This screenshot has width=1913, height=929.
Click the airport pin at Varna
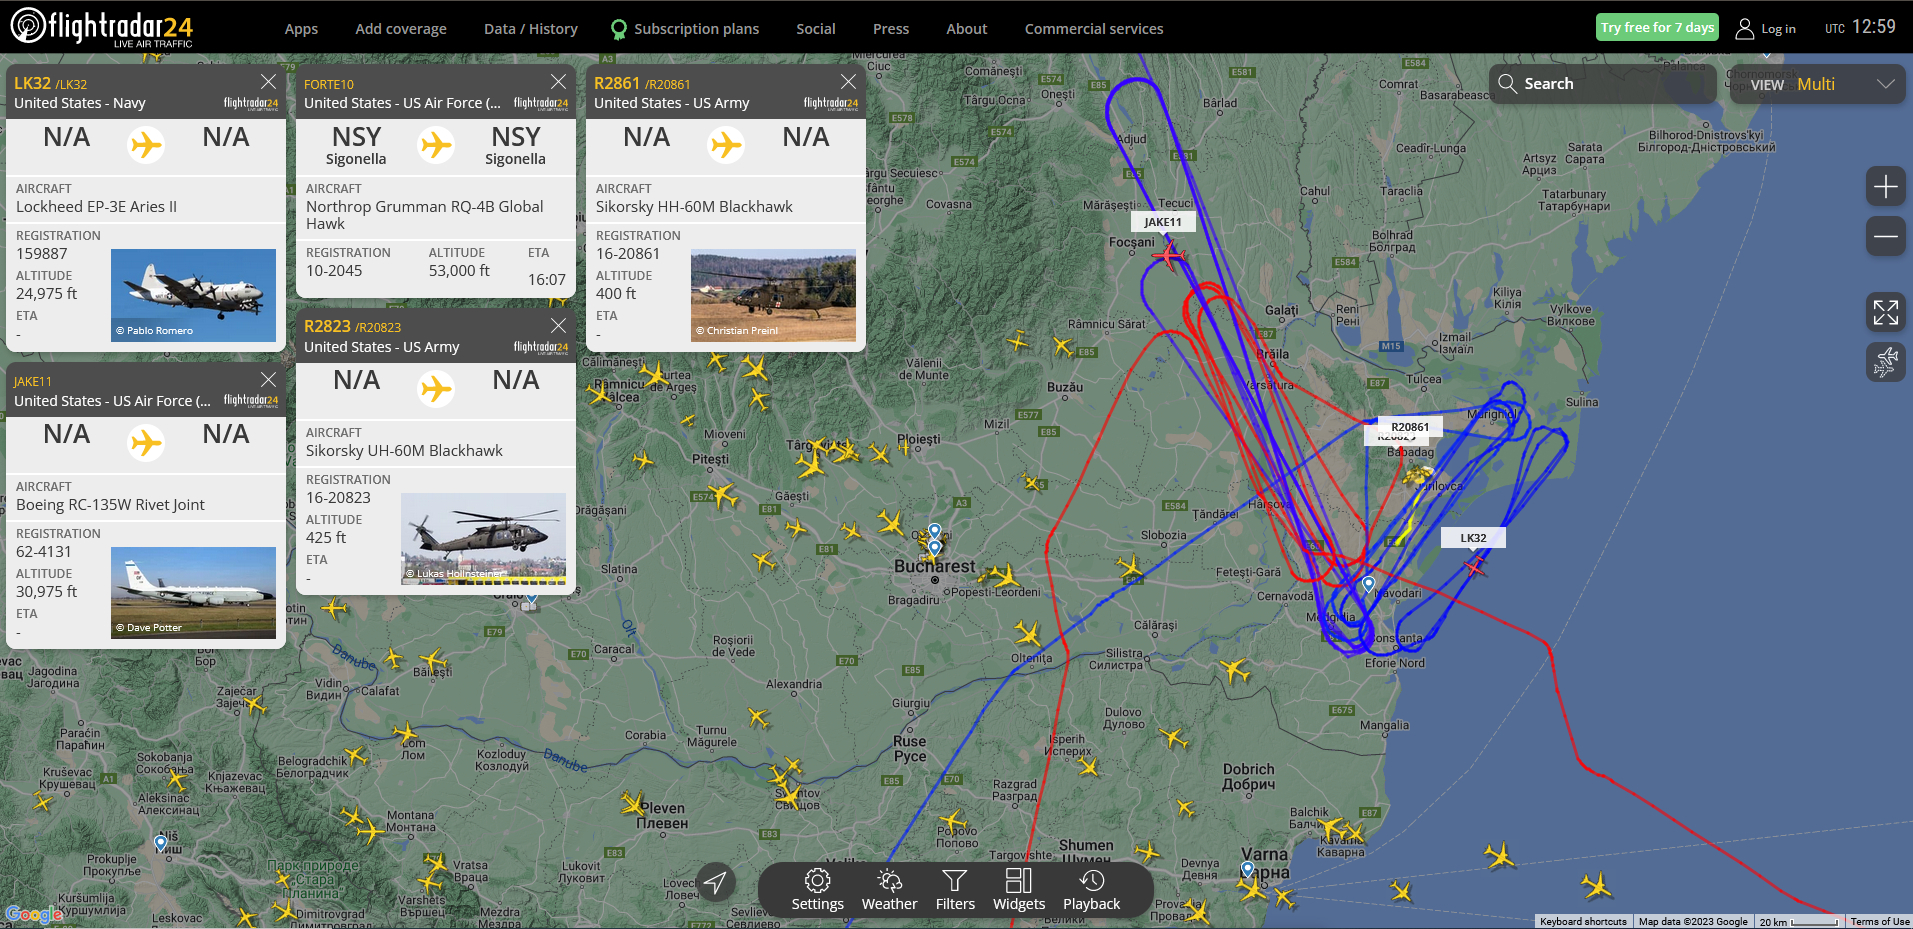[x=1247, y=869]
